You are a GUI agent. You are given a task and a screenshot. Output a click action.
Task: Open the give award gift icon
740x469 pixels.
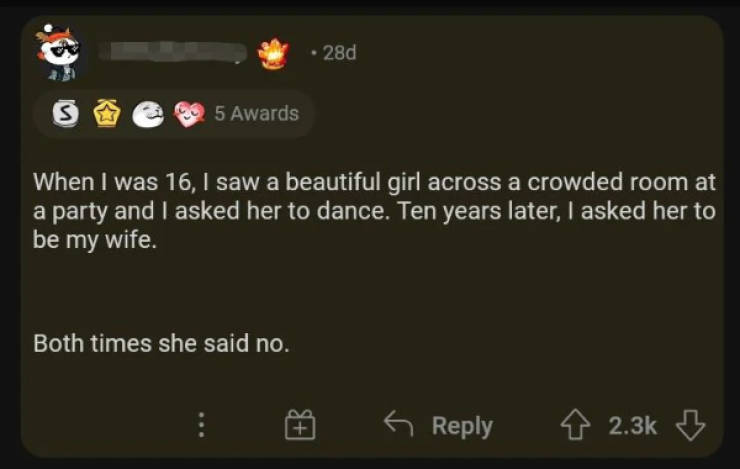[299, 426]
